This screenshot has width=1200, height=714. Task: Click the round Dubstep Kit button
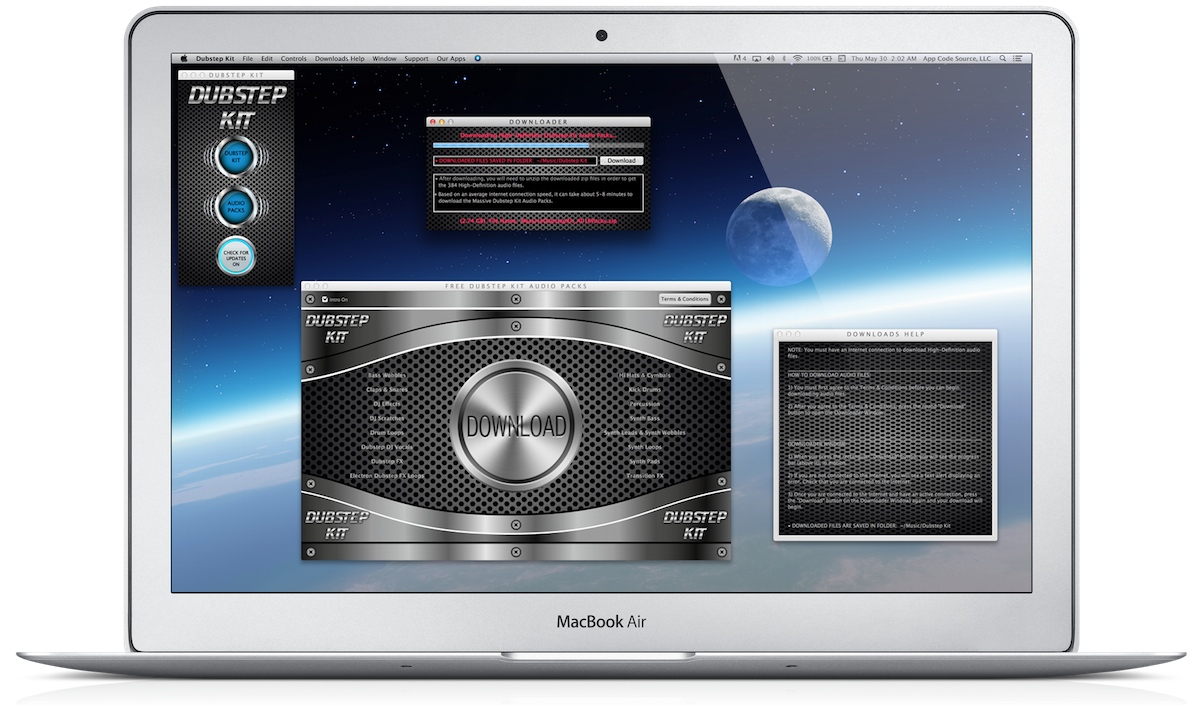(x=236, y=157)
